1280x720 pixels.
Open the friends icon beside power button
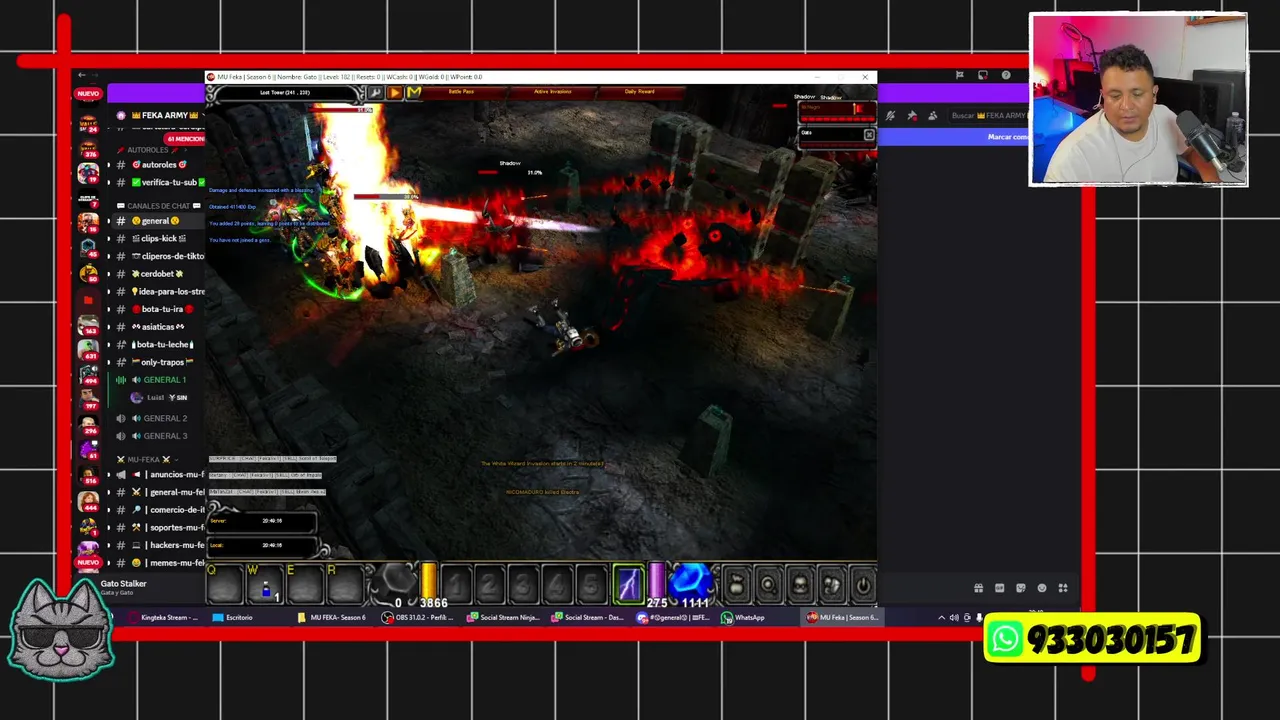click(x=832, y=585)
